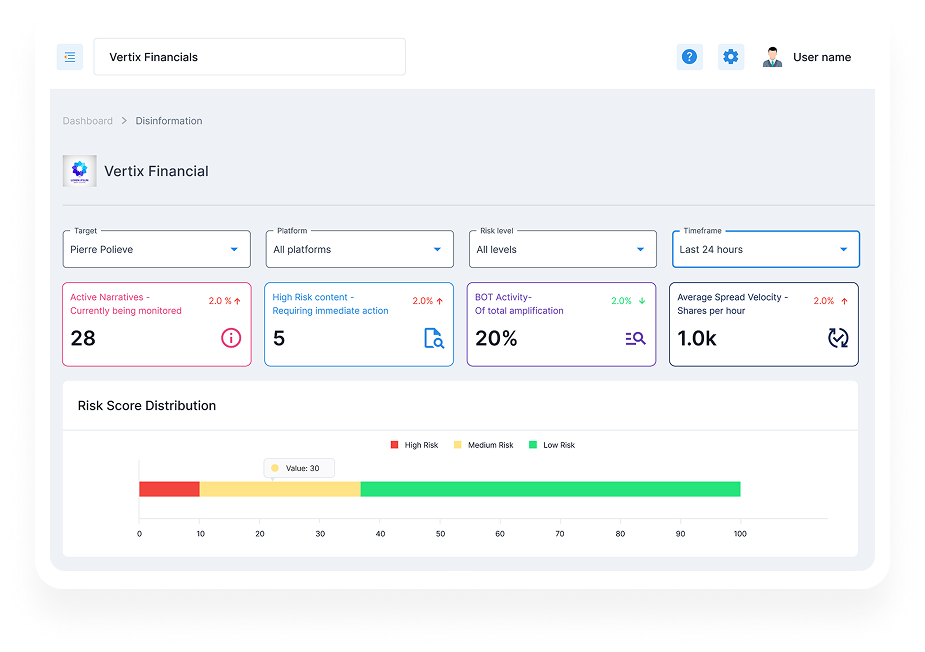
Task: Toggle Low Risk series in chart legend
Action: [552, 445]
